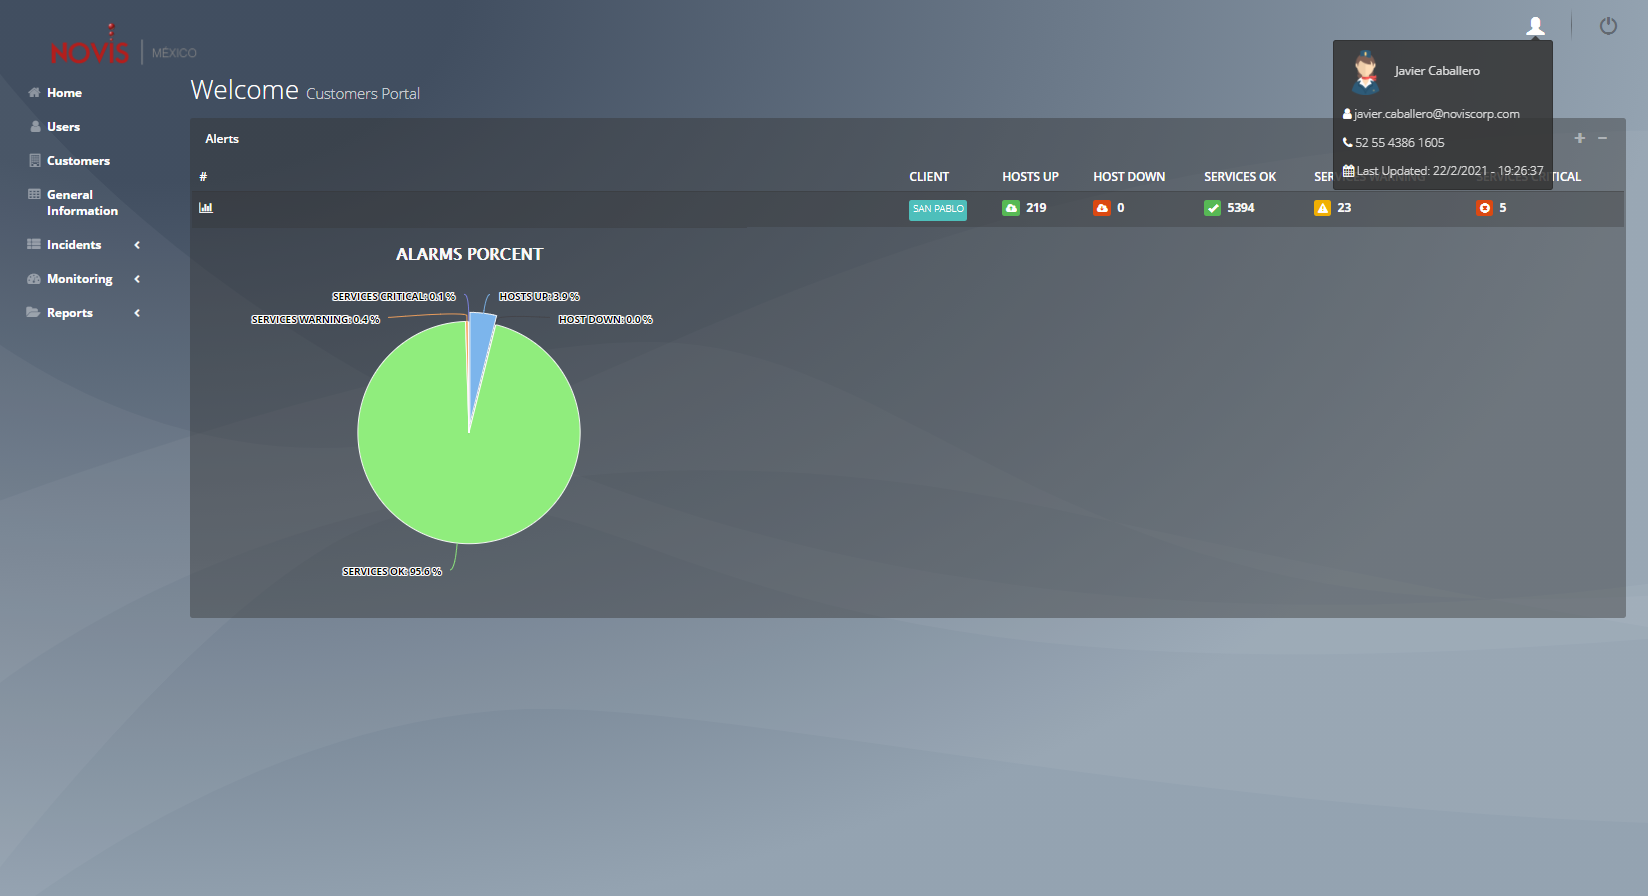Collapse the Alerts panel with minus icon
Screen dimensions: 1648x896
[x=1602, y=138]
